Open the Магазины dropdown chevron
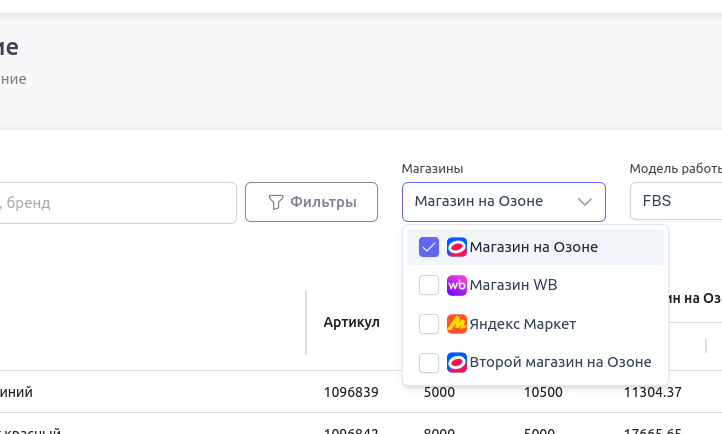This screenshot has height=434, width=722. point(584,202)
